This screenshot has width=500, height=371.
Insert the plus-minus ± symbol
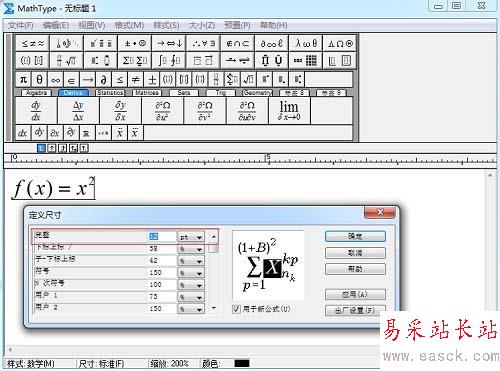coord(152,80)
